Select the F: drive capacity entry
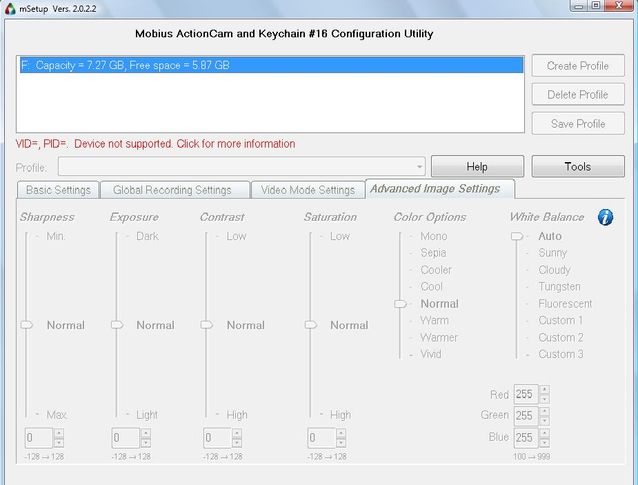 pyautogui.click(x=271, y=65)
